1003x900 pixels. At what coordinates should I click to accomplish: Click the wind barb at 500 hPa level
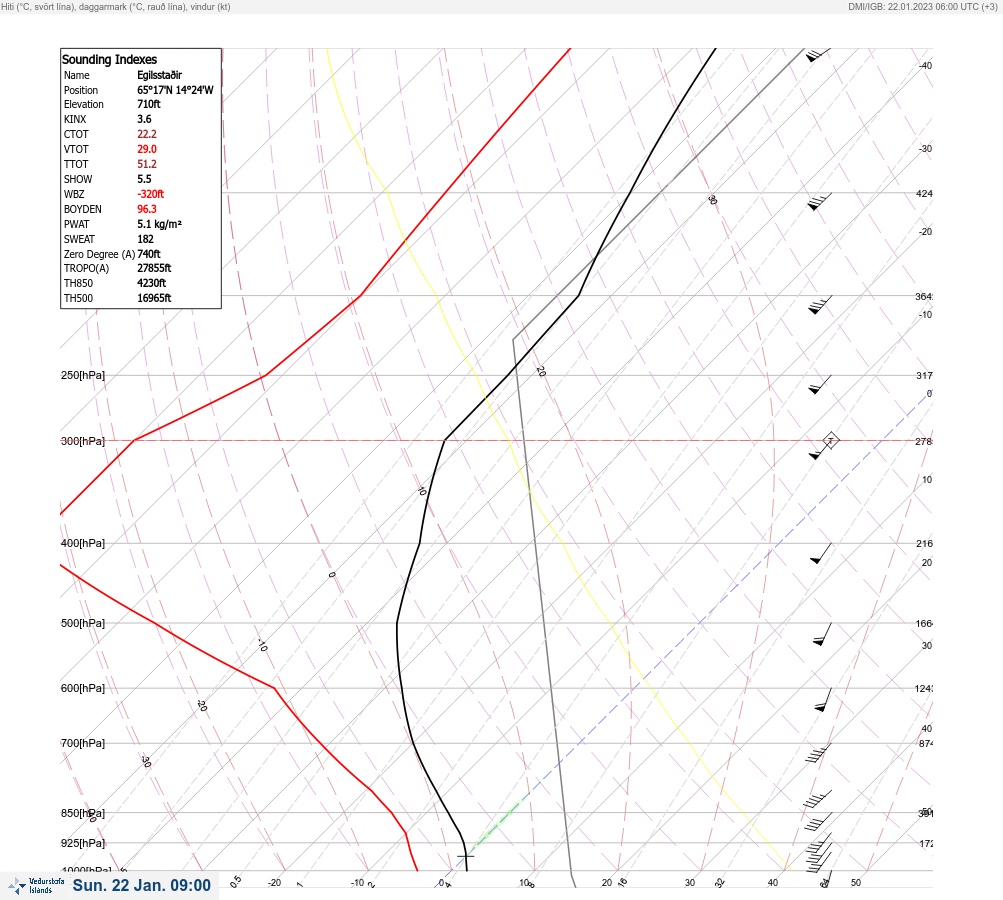823,634
